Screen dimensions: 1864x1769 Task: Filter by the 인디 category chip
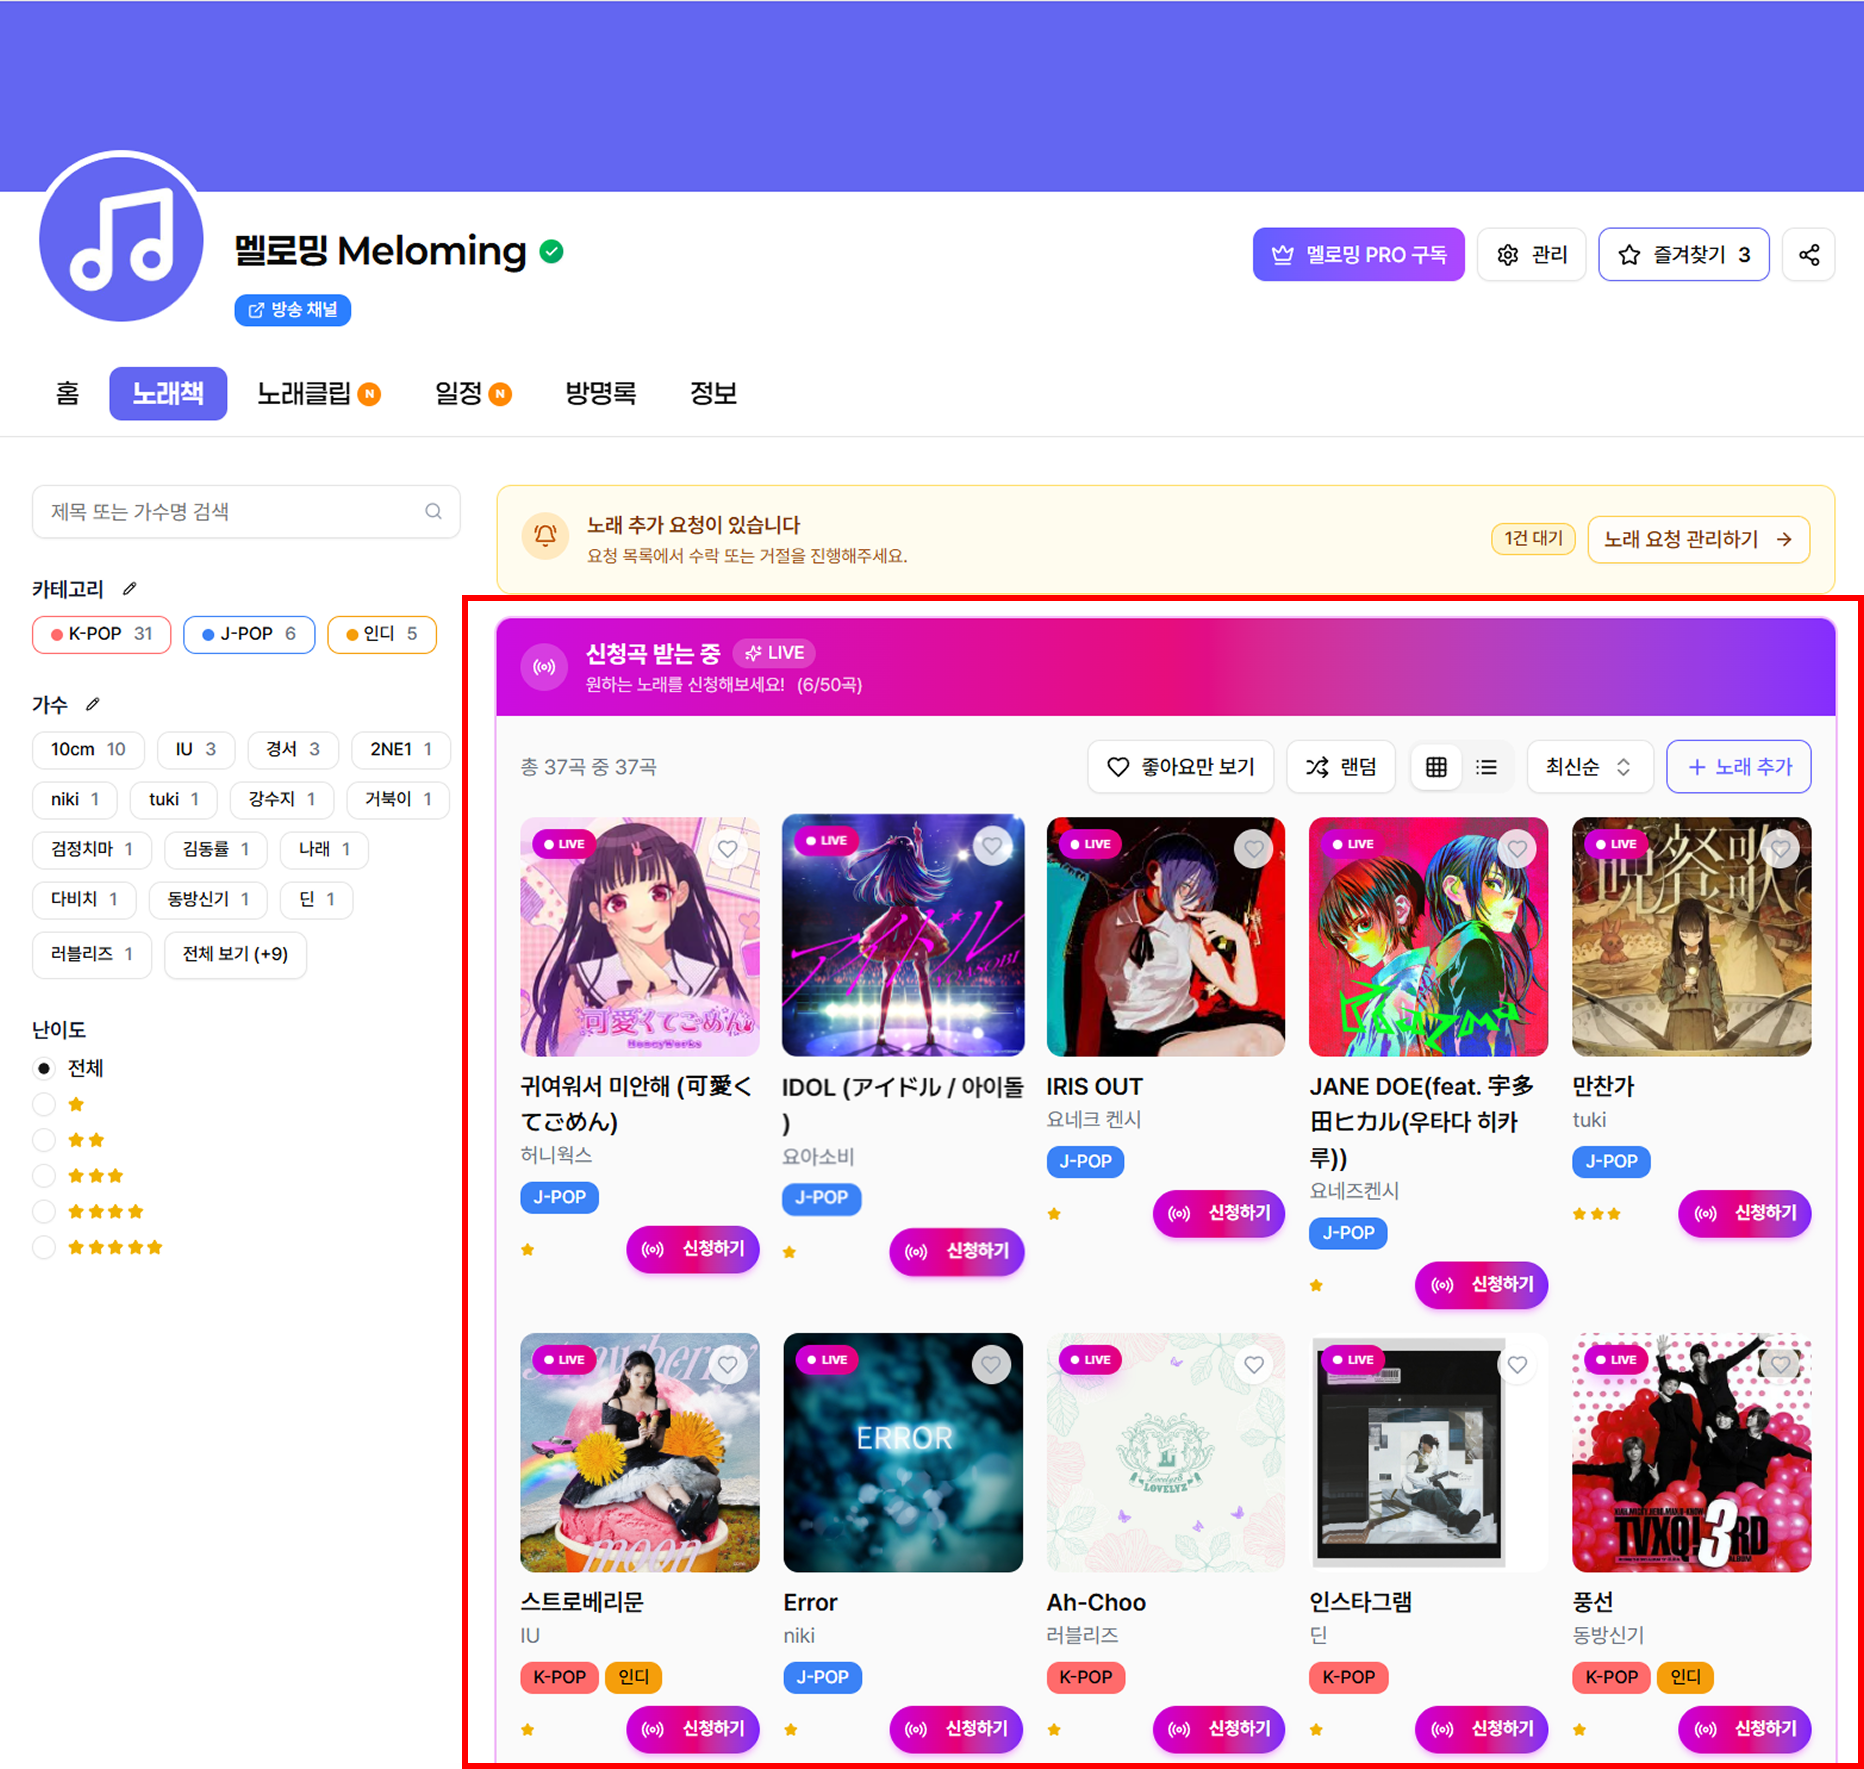382,634
